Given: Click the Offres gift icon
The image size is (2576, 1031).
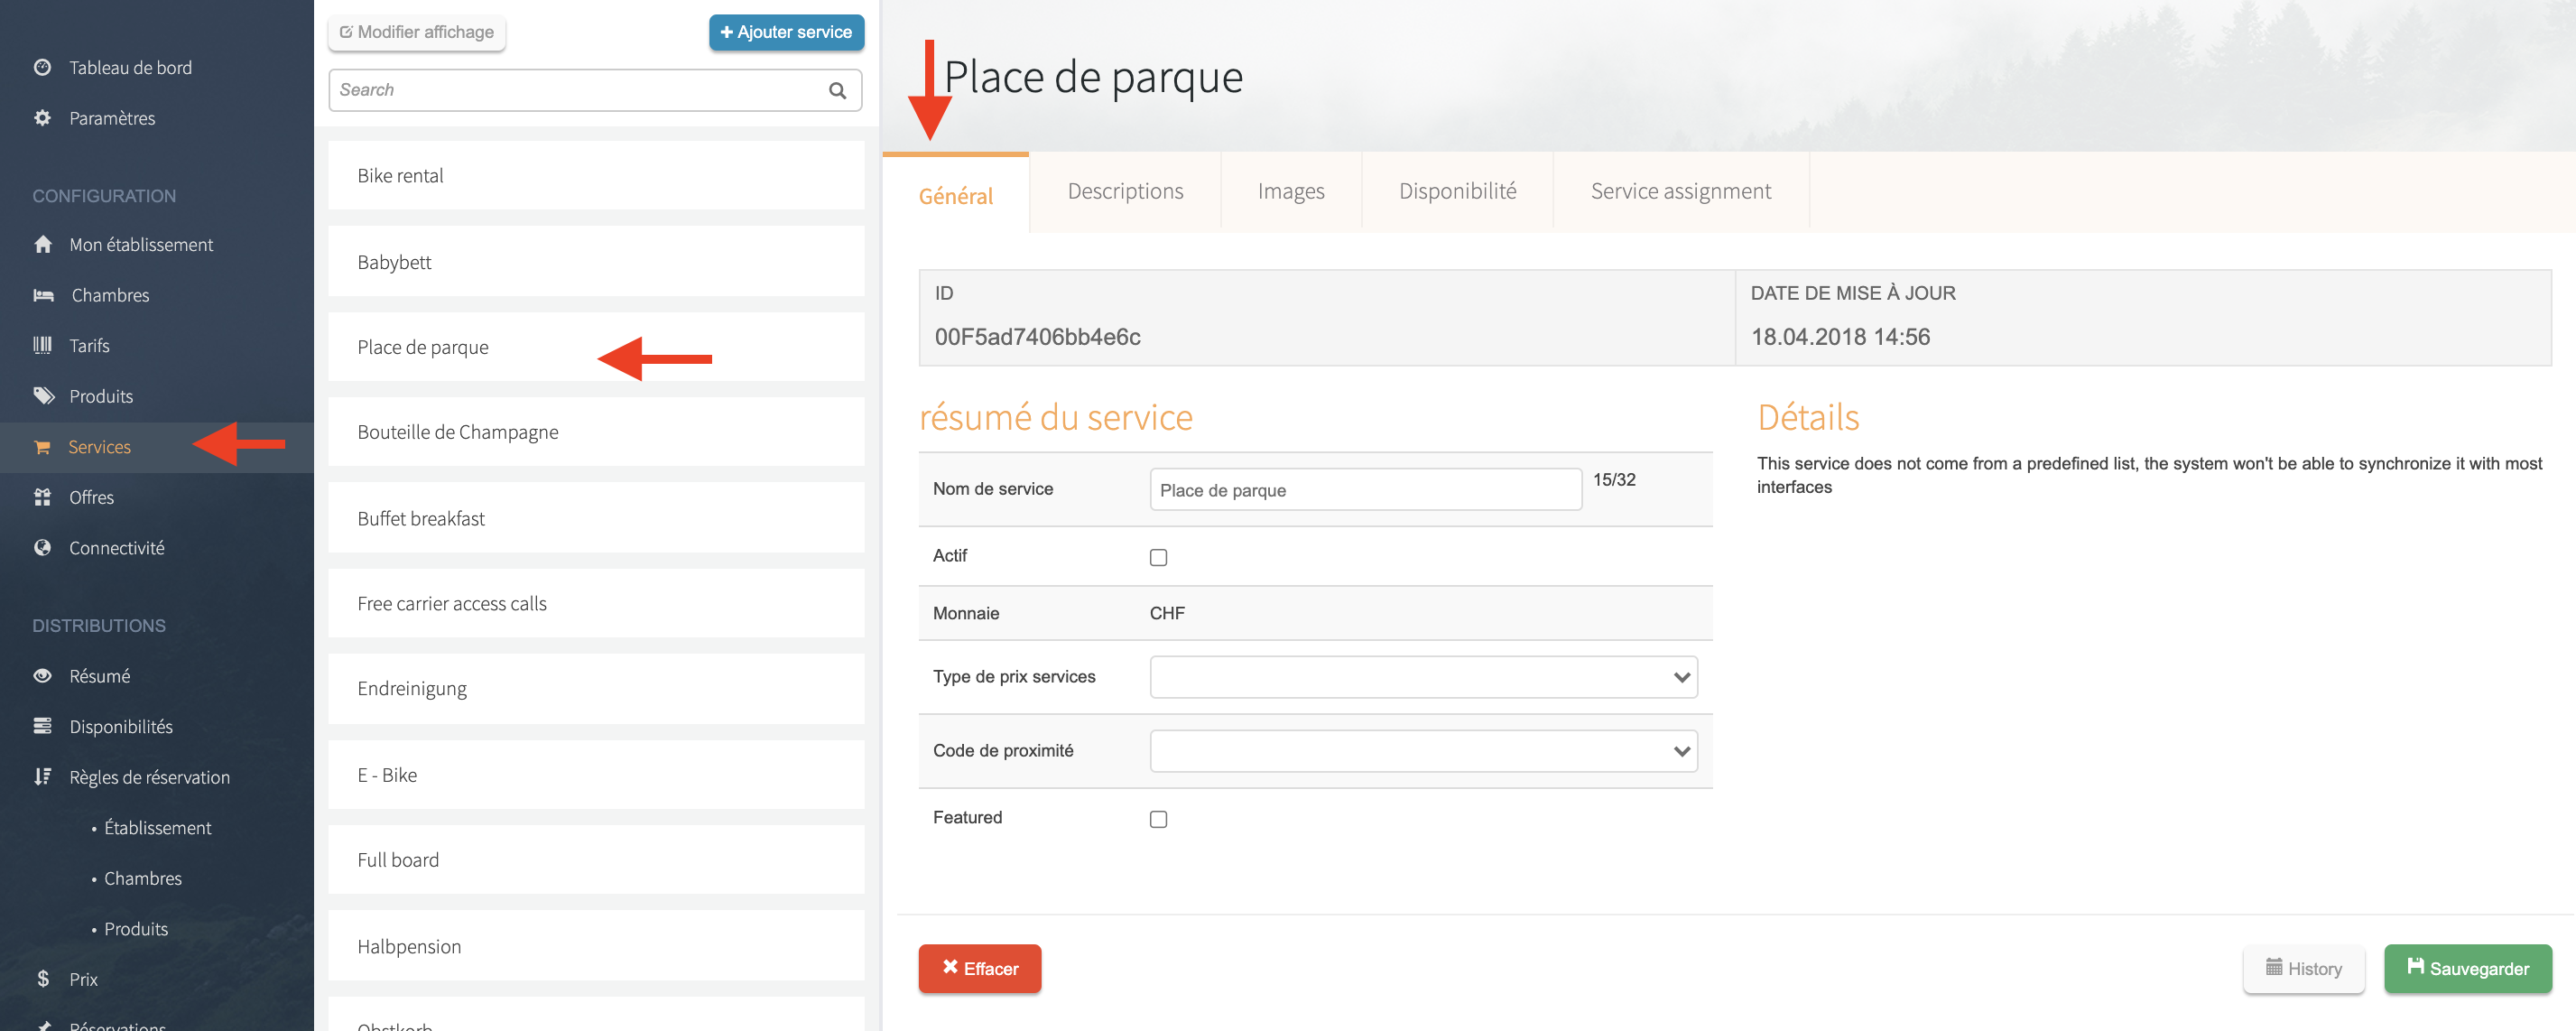Looking at the screenshot, I should click(x=42, y=497).
